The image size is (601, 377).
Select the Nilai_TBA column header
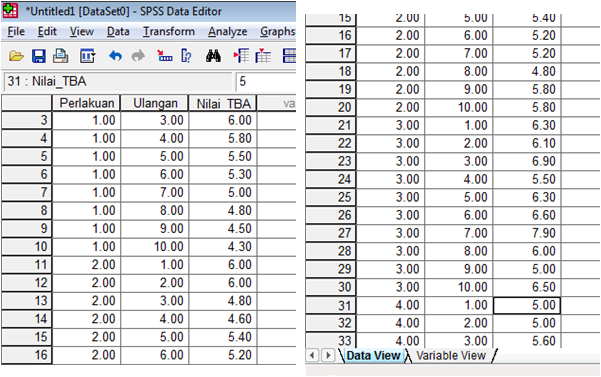(x=223, y=103)
